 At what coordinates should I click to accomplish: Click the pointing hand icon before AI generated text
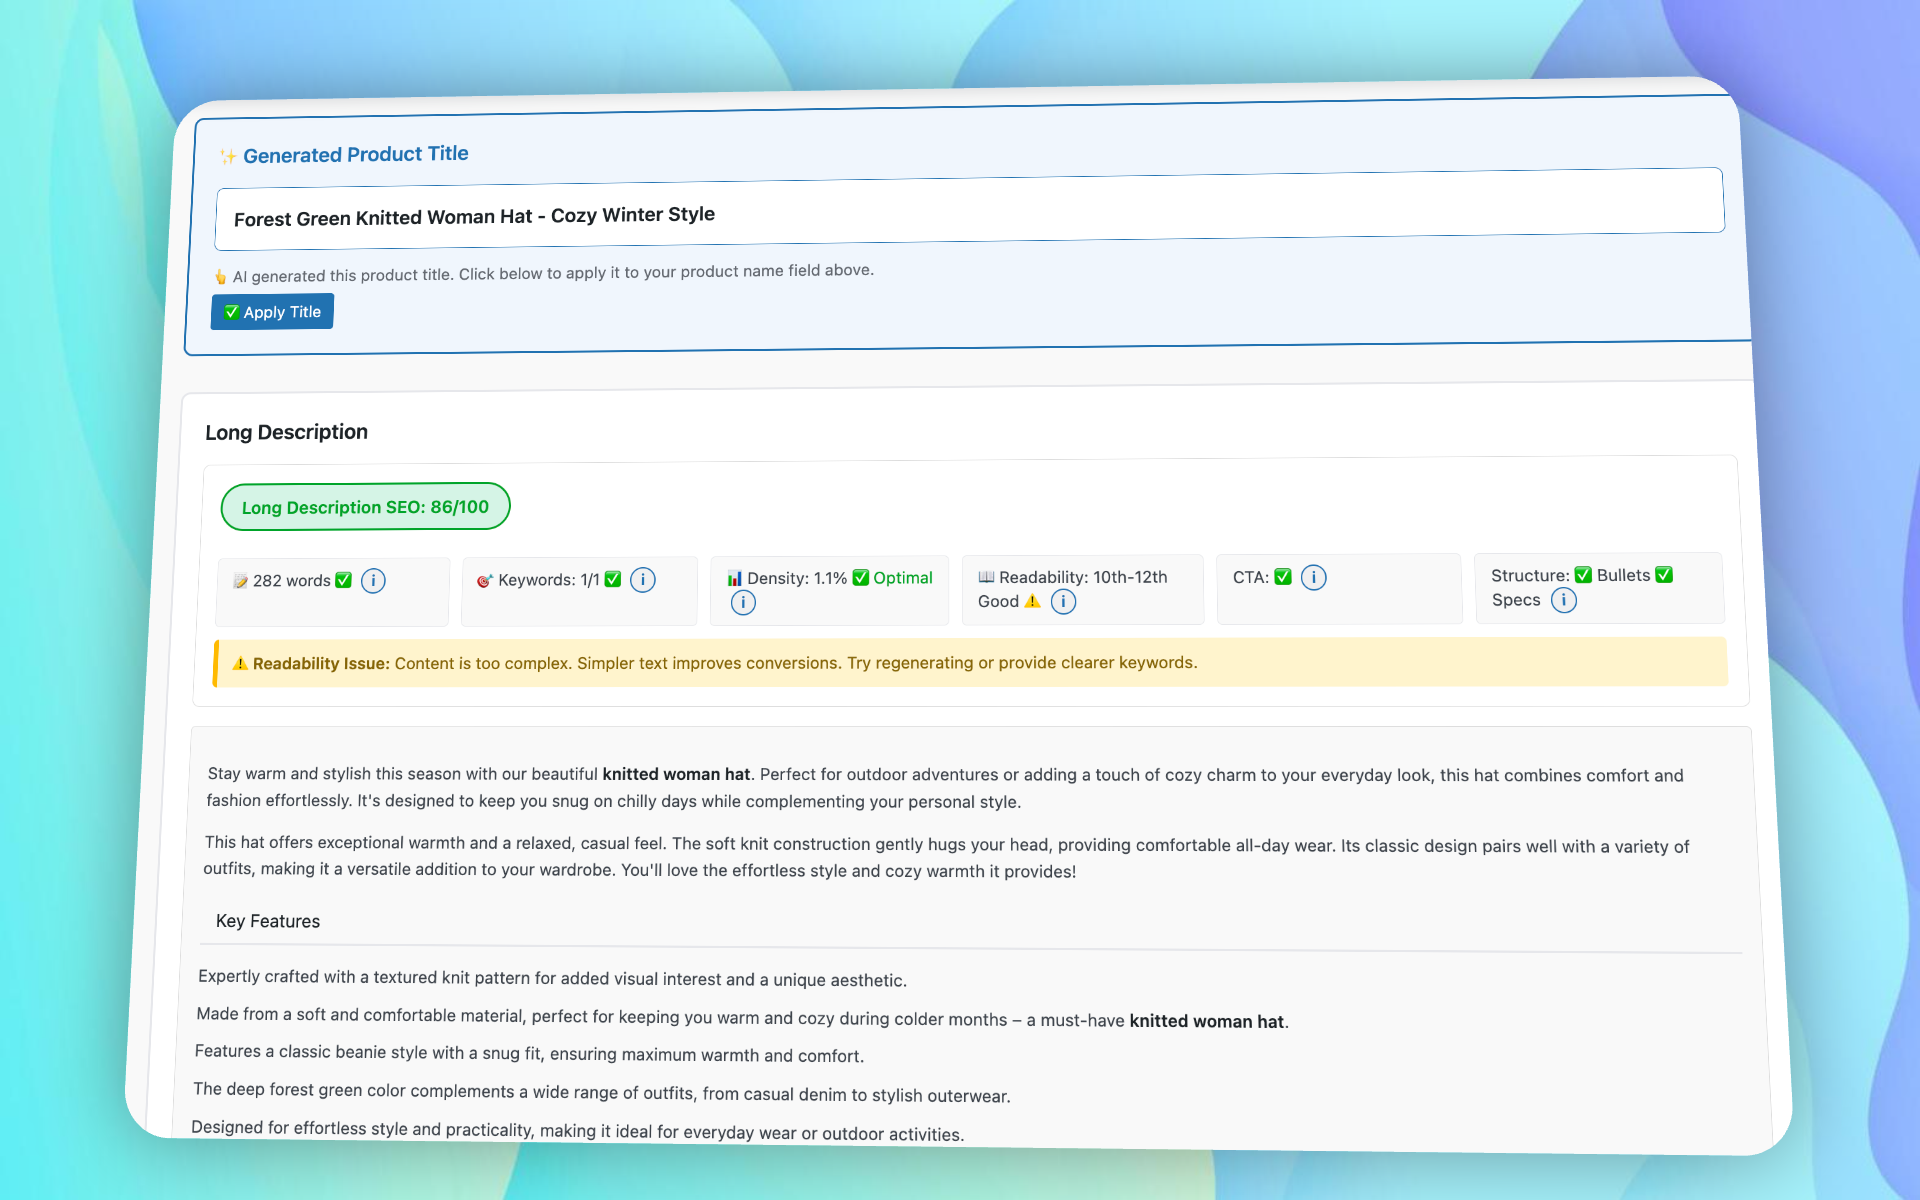[221, 277]
